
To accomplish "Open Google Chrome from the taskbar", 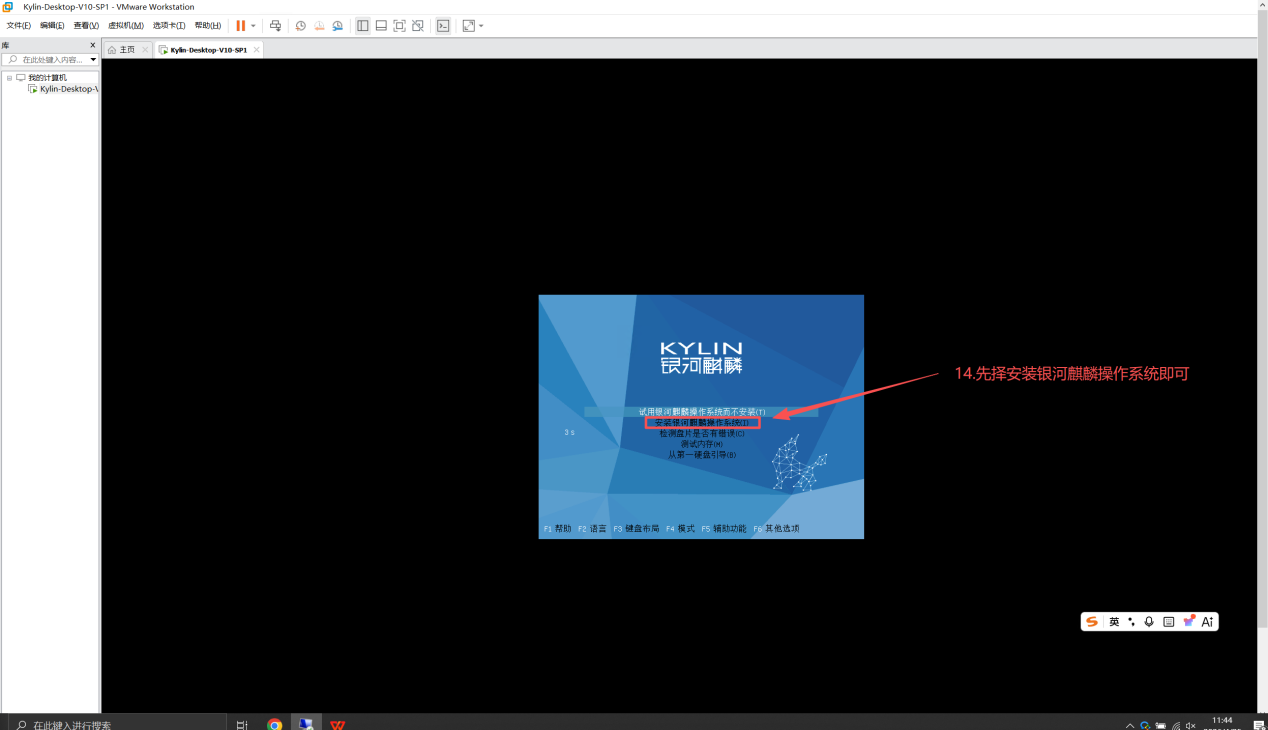I will point(275,724).
